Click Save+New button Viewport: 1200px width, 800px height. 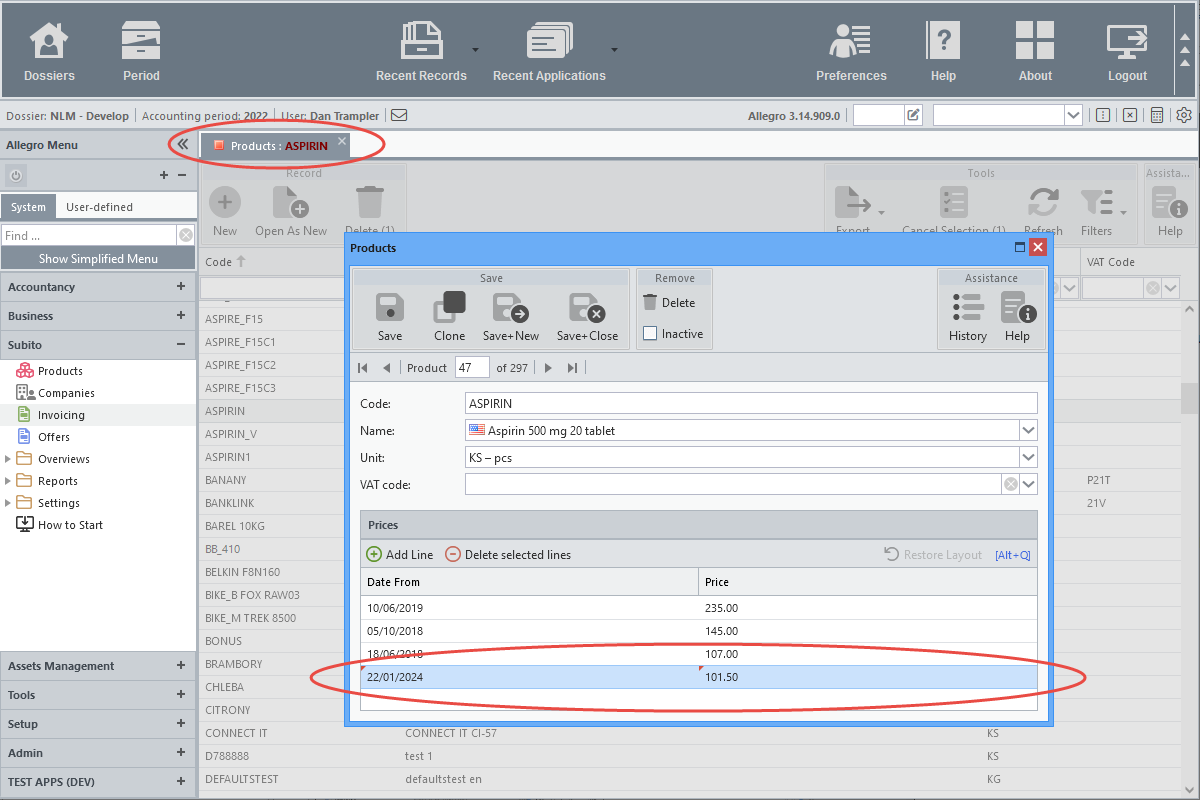[511, 317]
